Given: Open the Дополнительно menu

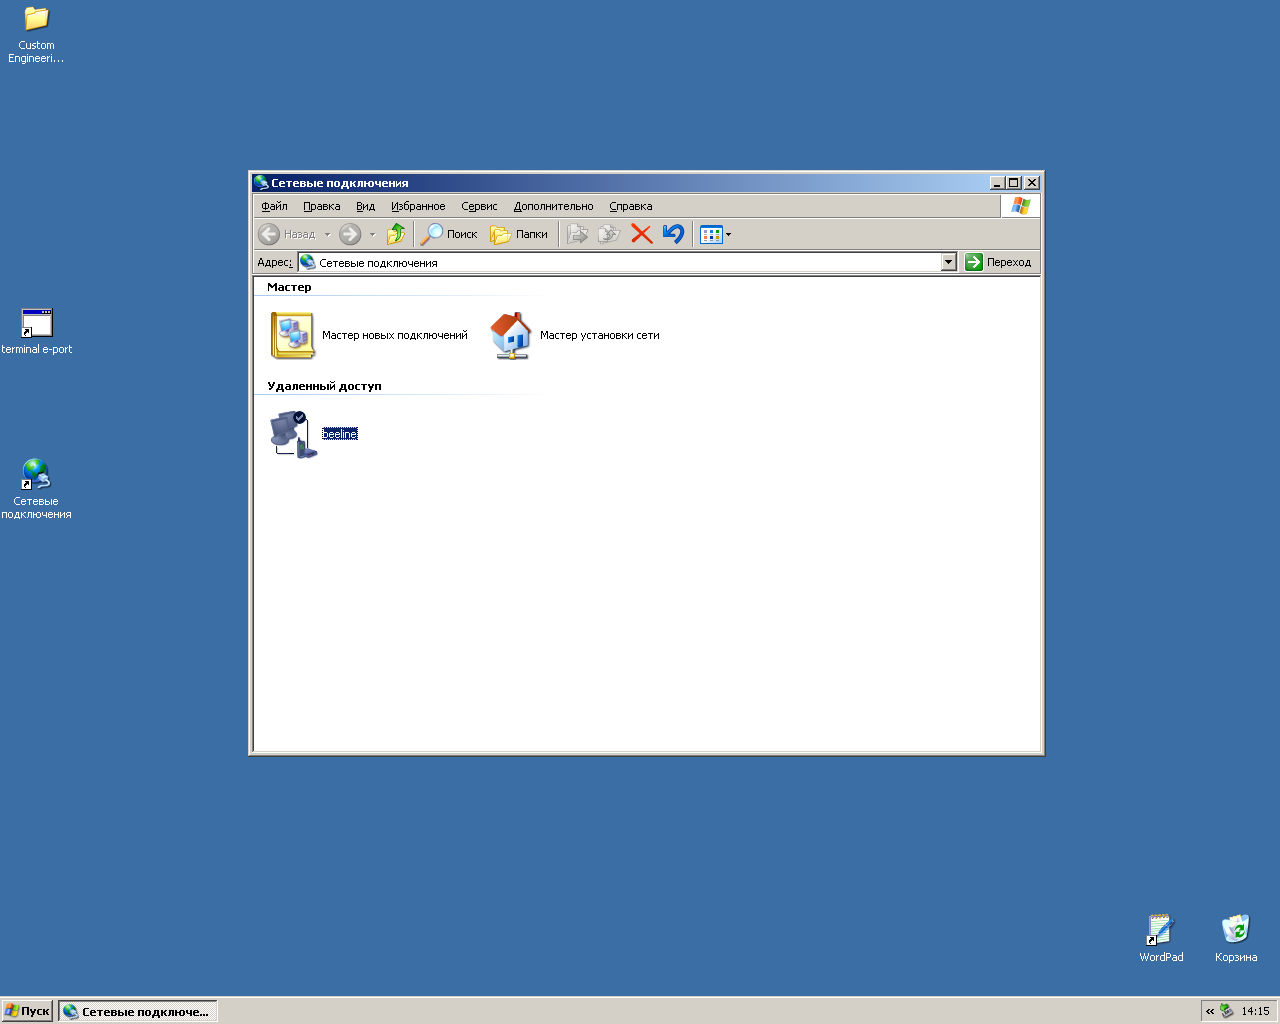Looking at the screenshot, I should click(553, 206).
